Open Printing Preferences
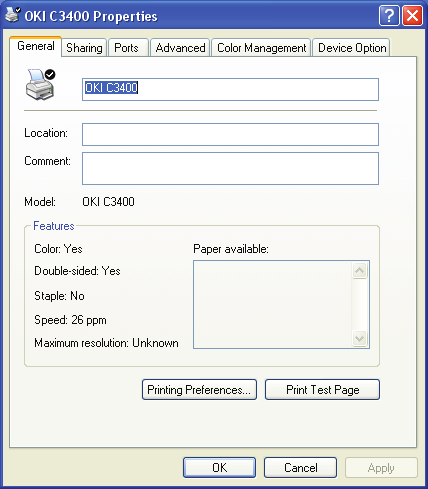 tap(199, 389)
